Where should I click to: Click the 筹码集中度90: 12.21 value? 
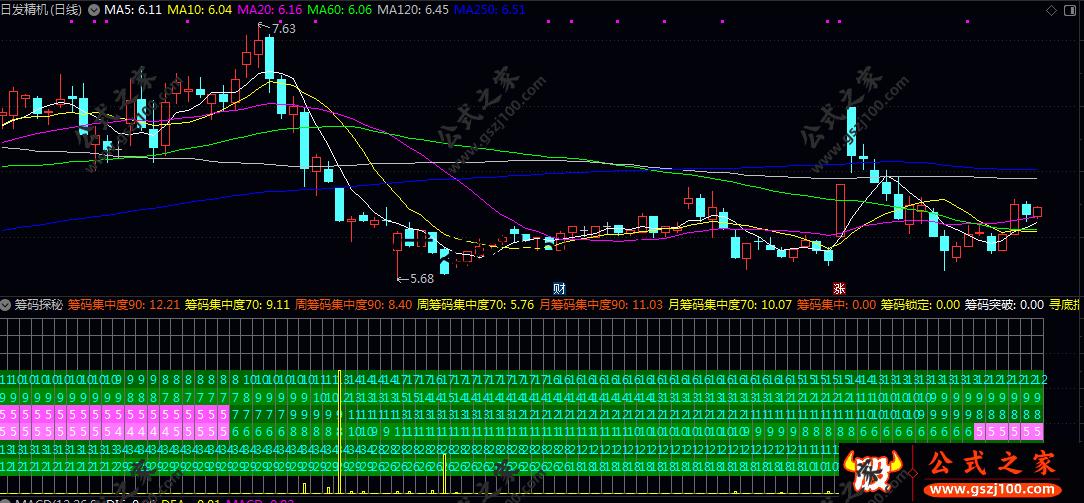[x=124, y=304]
